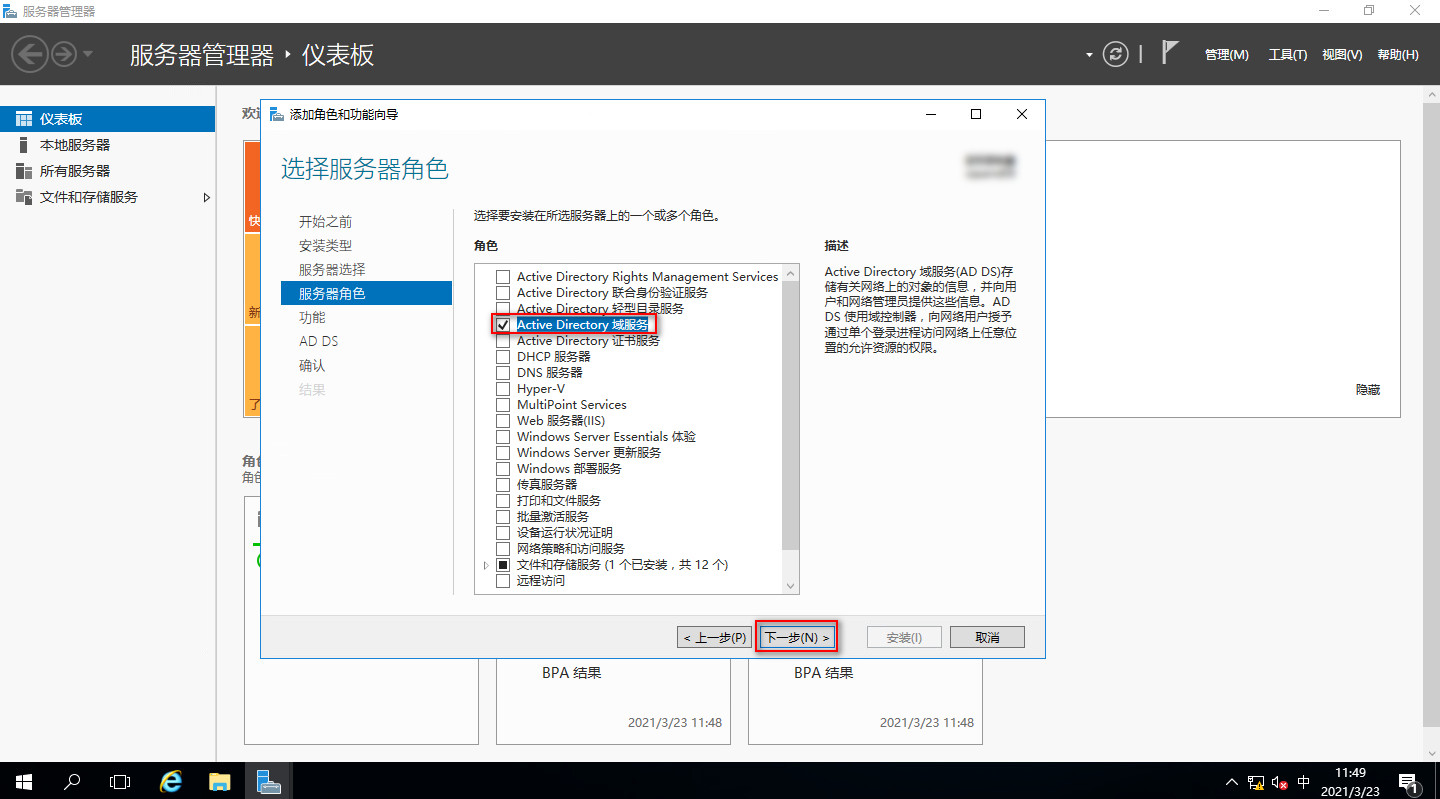Click the roles list scrollbar up arrow
Viewport: 1440px width, 799px height.
791,273
